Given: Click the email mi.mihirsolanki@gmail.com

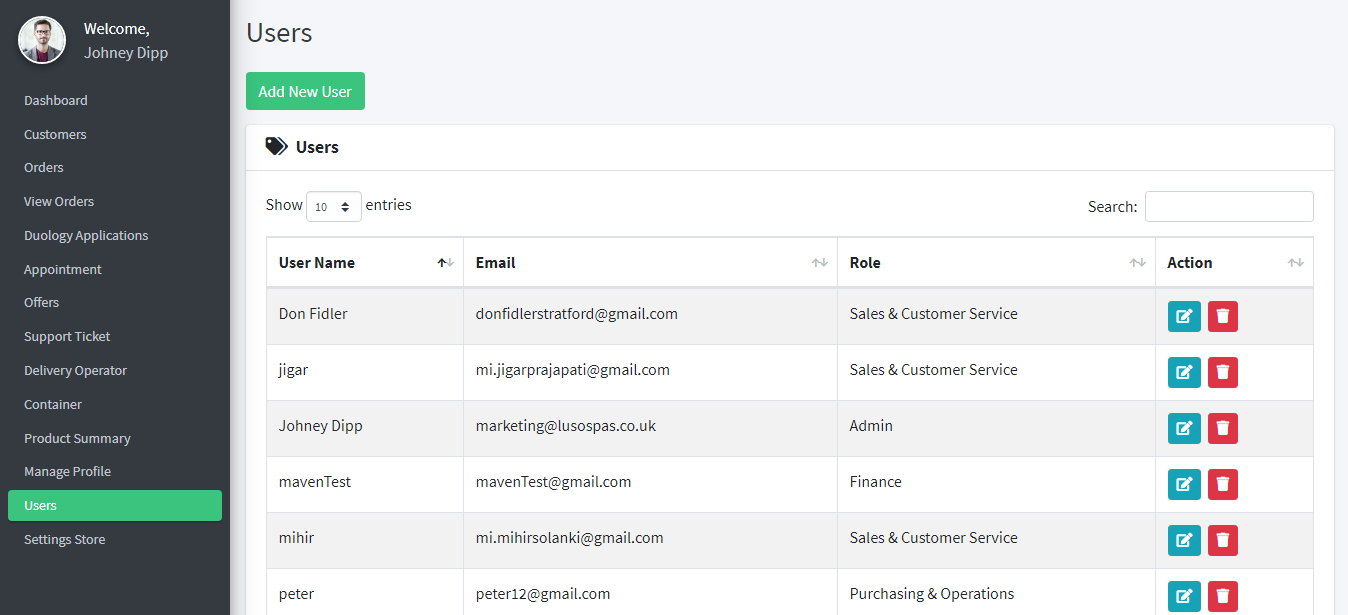Looking at the screenshot, I should [x=570, y=537].
